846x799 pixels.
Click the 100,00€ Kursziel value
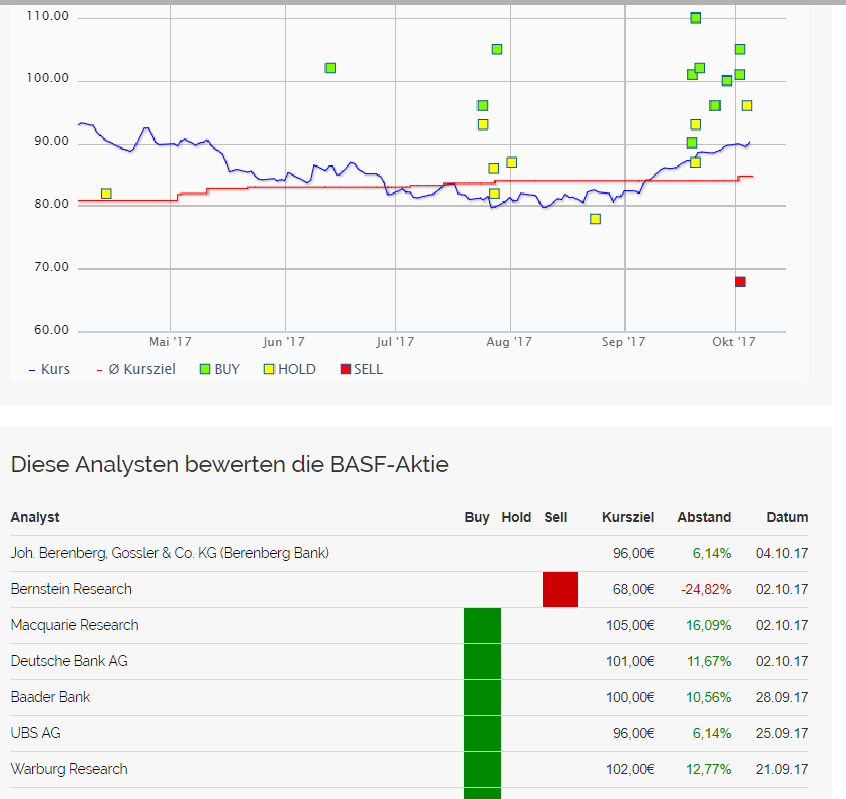pyautogui.click(x=630, y=697)
